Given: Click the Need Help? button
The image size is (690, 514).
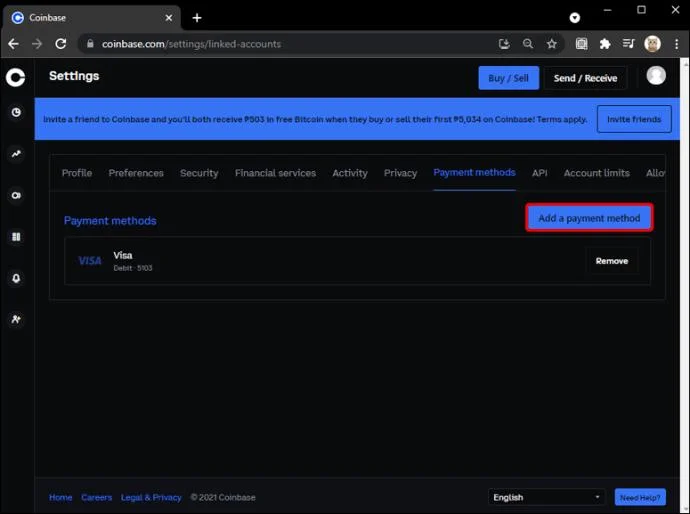Looking at the screenshot, I should coord(640,498).
